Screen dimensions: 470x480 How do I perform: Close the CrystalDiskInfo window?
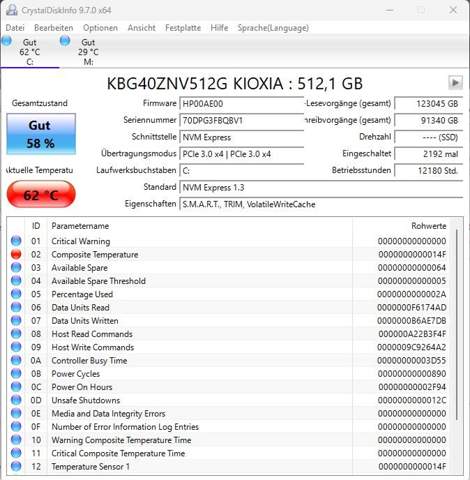(x=453, y=10)
